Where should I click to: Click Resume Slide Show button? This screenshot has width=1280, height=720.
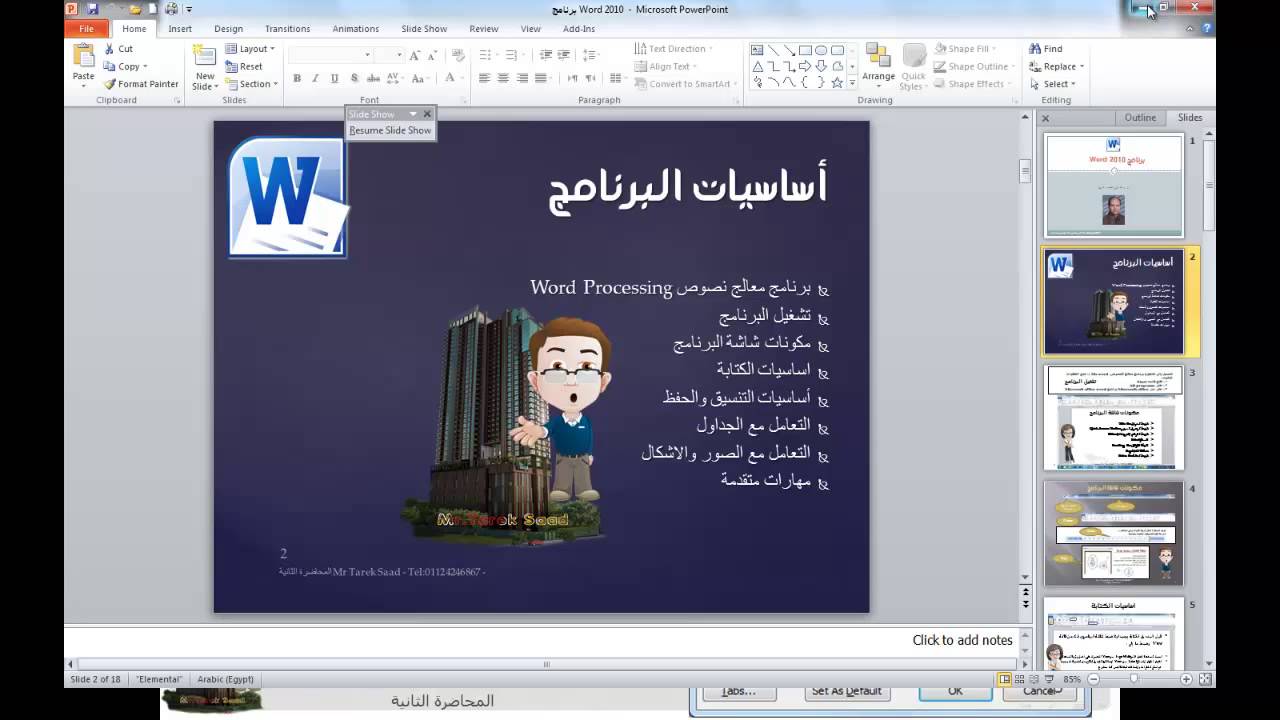click(x=390, y=130)
